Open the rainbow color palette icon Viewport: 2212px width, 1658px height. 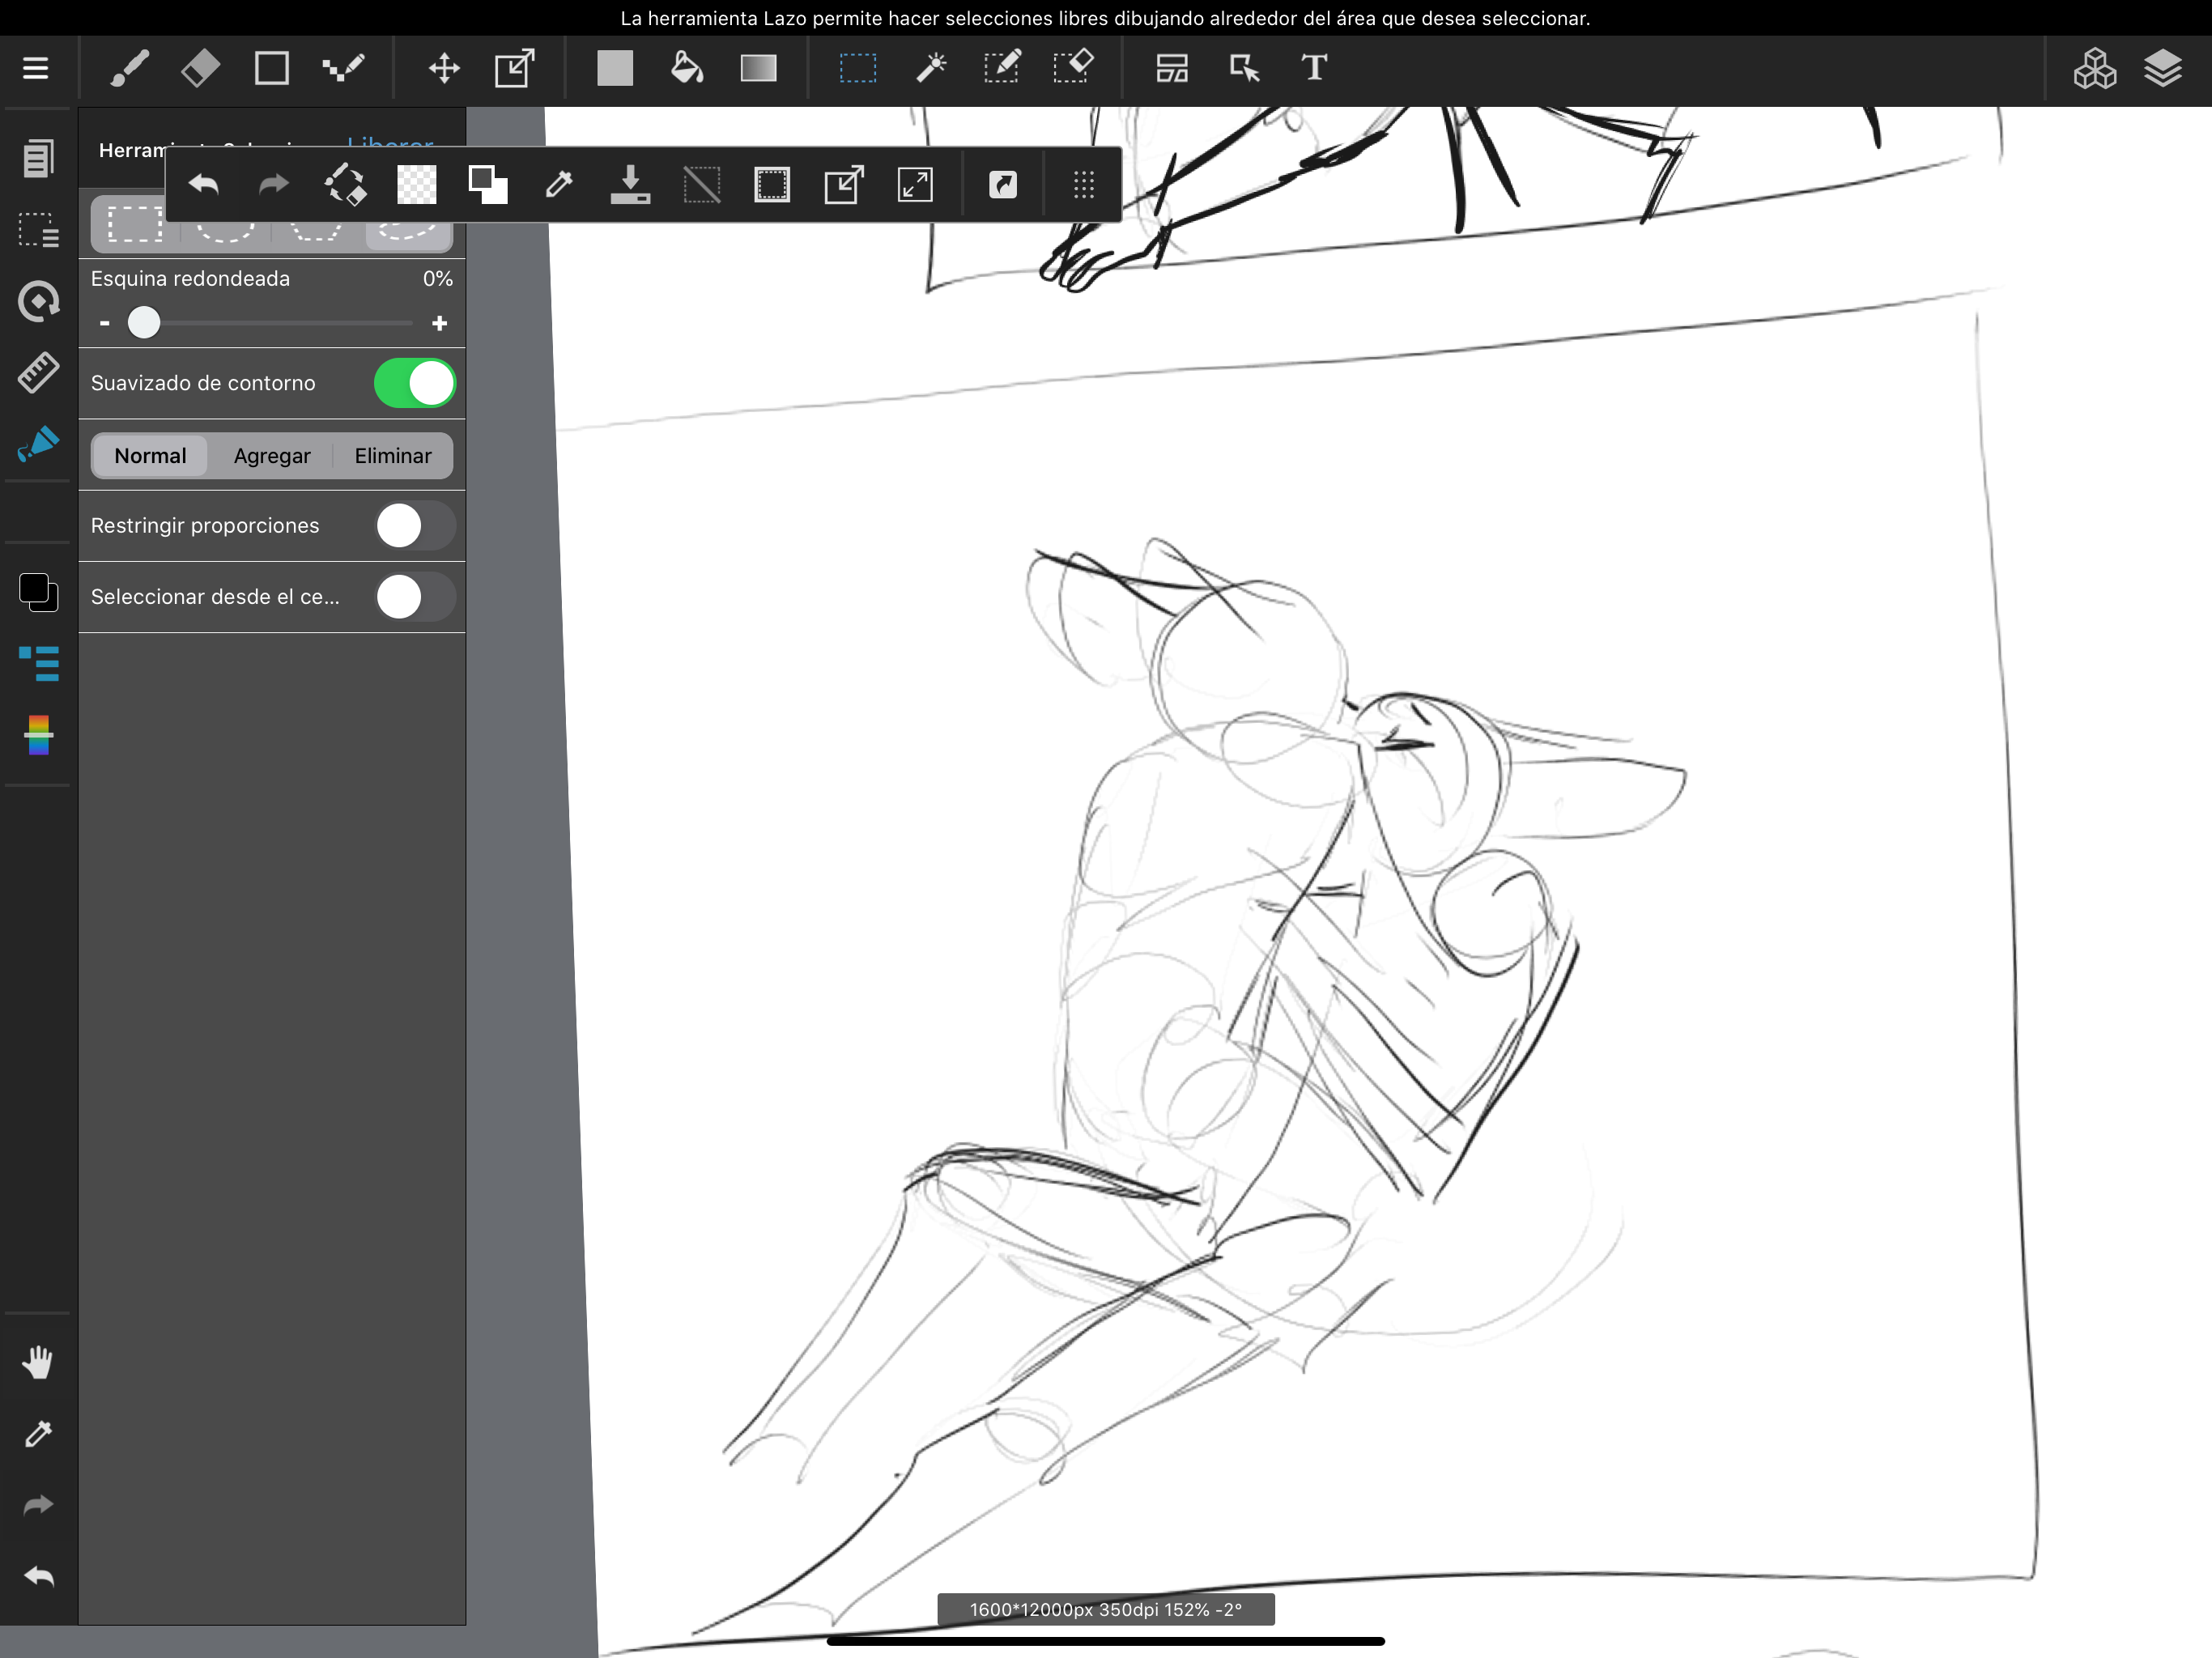[x=38, y=735]
